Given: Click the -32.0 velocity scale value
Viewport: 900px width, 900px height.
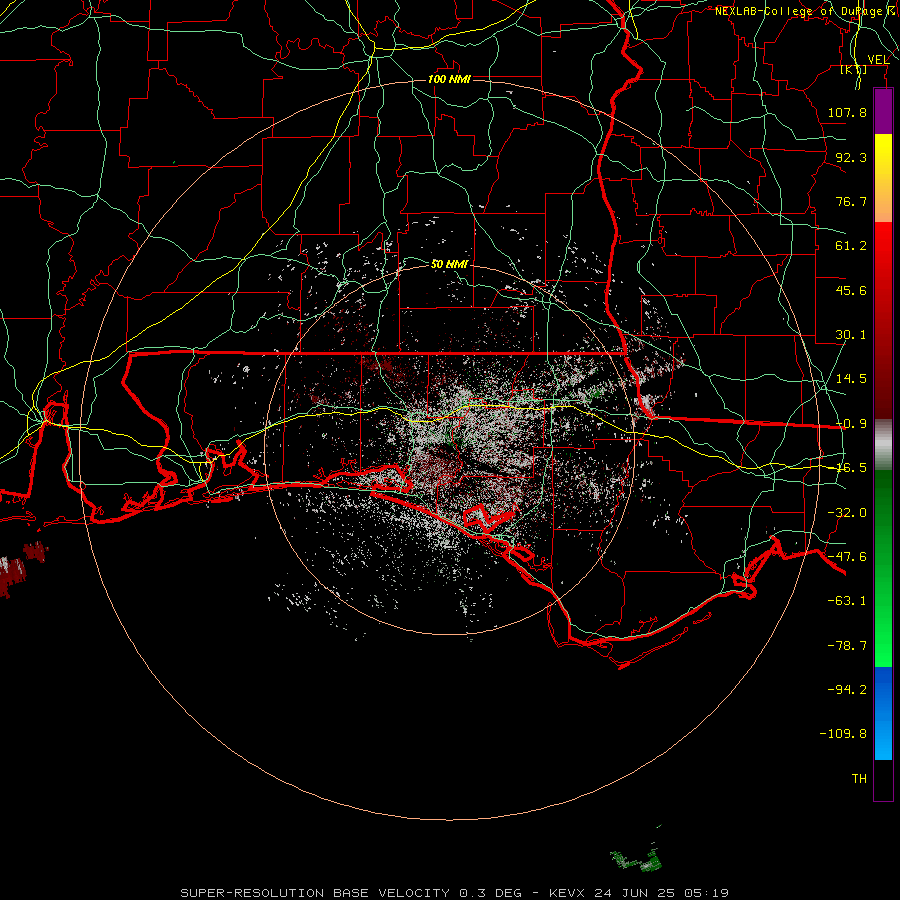Looking at the screenshot, I should pos(847,513).
